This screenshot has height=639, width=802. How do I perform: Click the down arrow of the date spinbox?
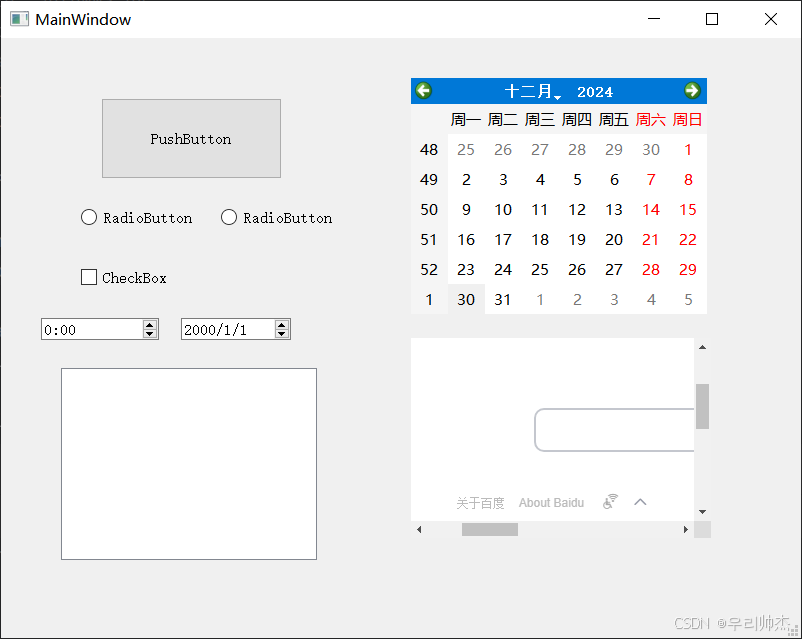(x=281, y=333)
